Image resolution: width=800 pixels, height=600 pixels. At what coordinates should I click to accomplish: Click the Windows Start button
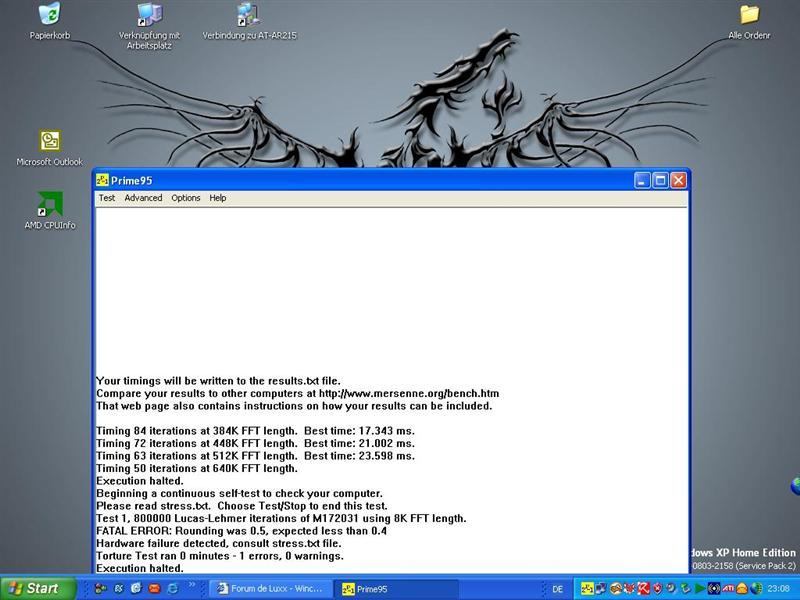(x=39, y=588)
